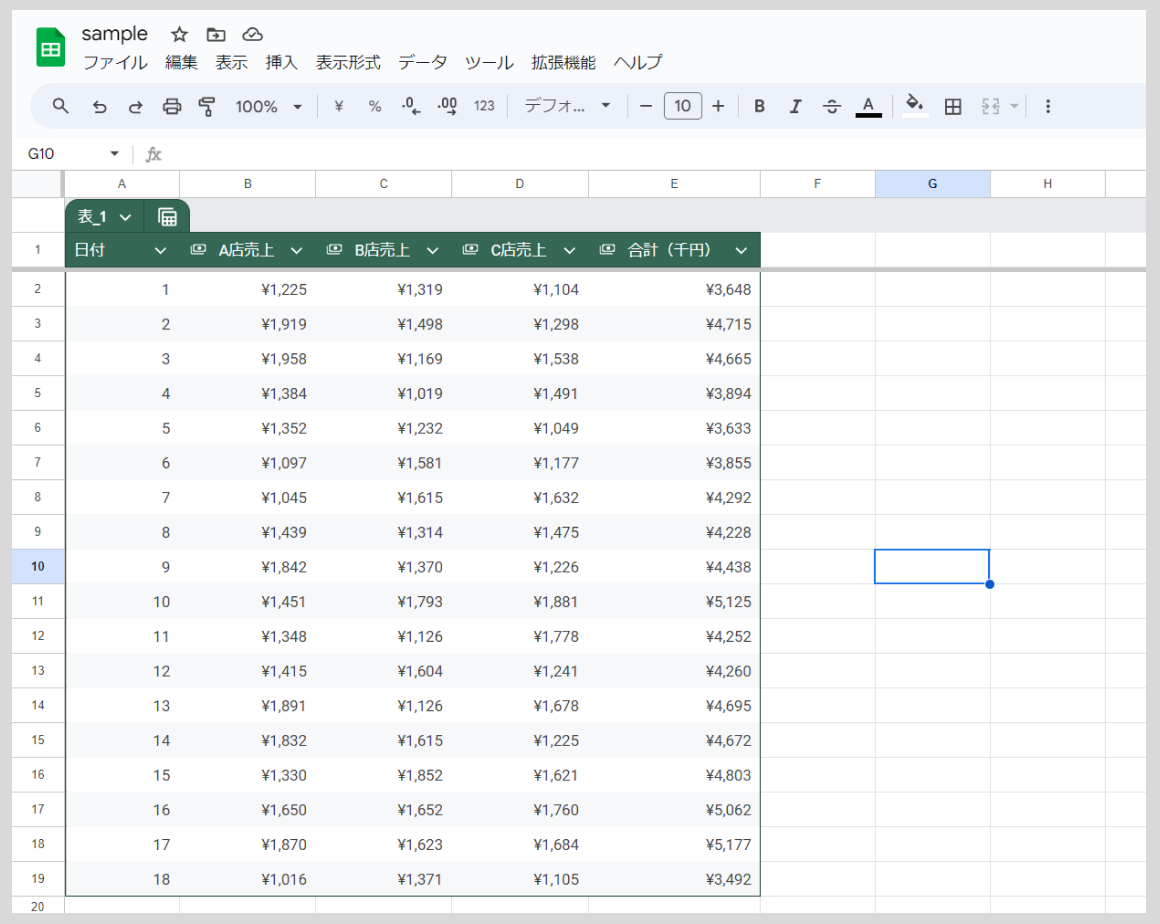Image resolution: width=1160 pixels, height=924 pixels.
Task: Redo the last action
Action: (x=135, y=107)
